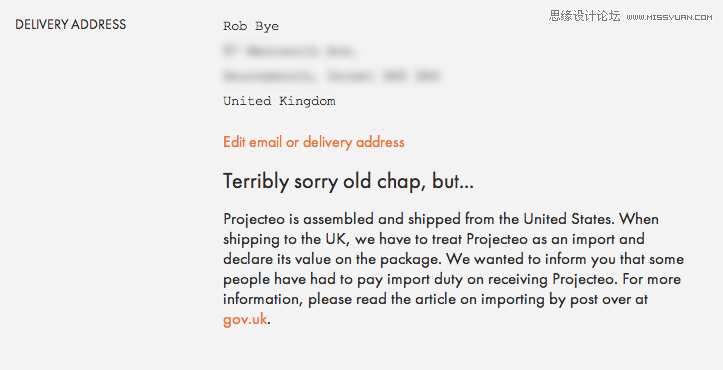This screenshot has width=723, height=370.
Task: Click the blurred city and postcode line
Action: click(x=331, y=76)
